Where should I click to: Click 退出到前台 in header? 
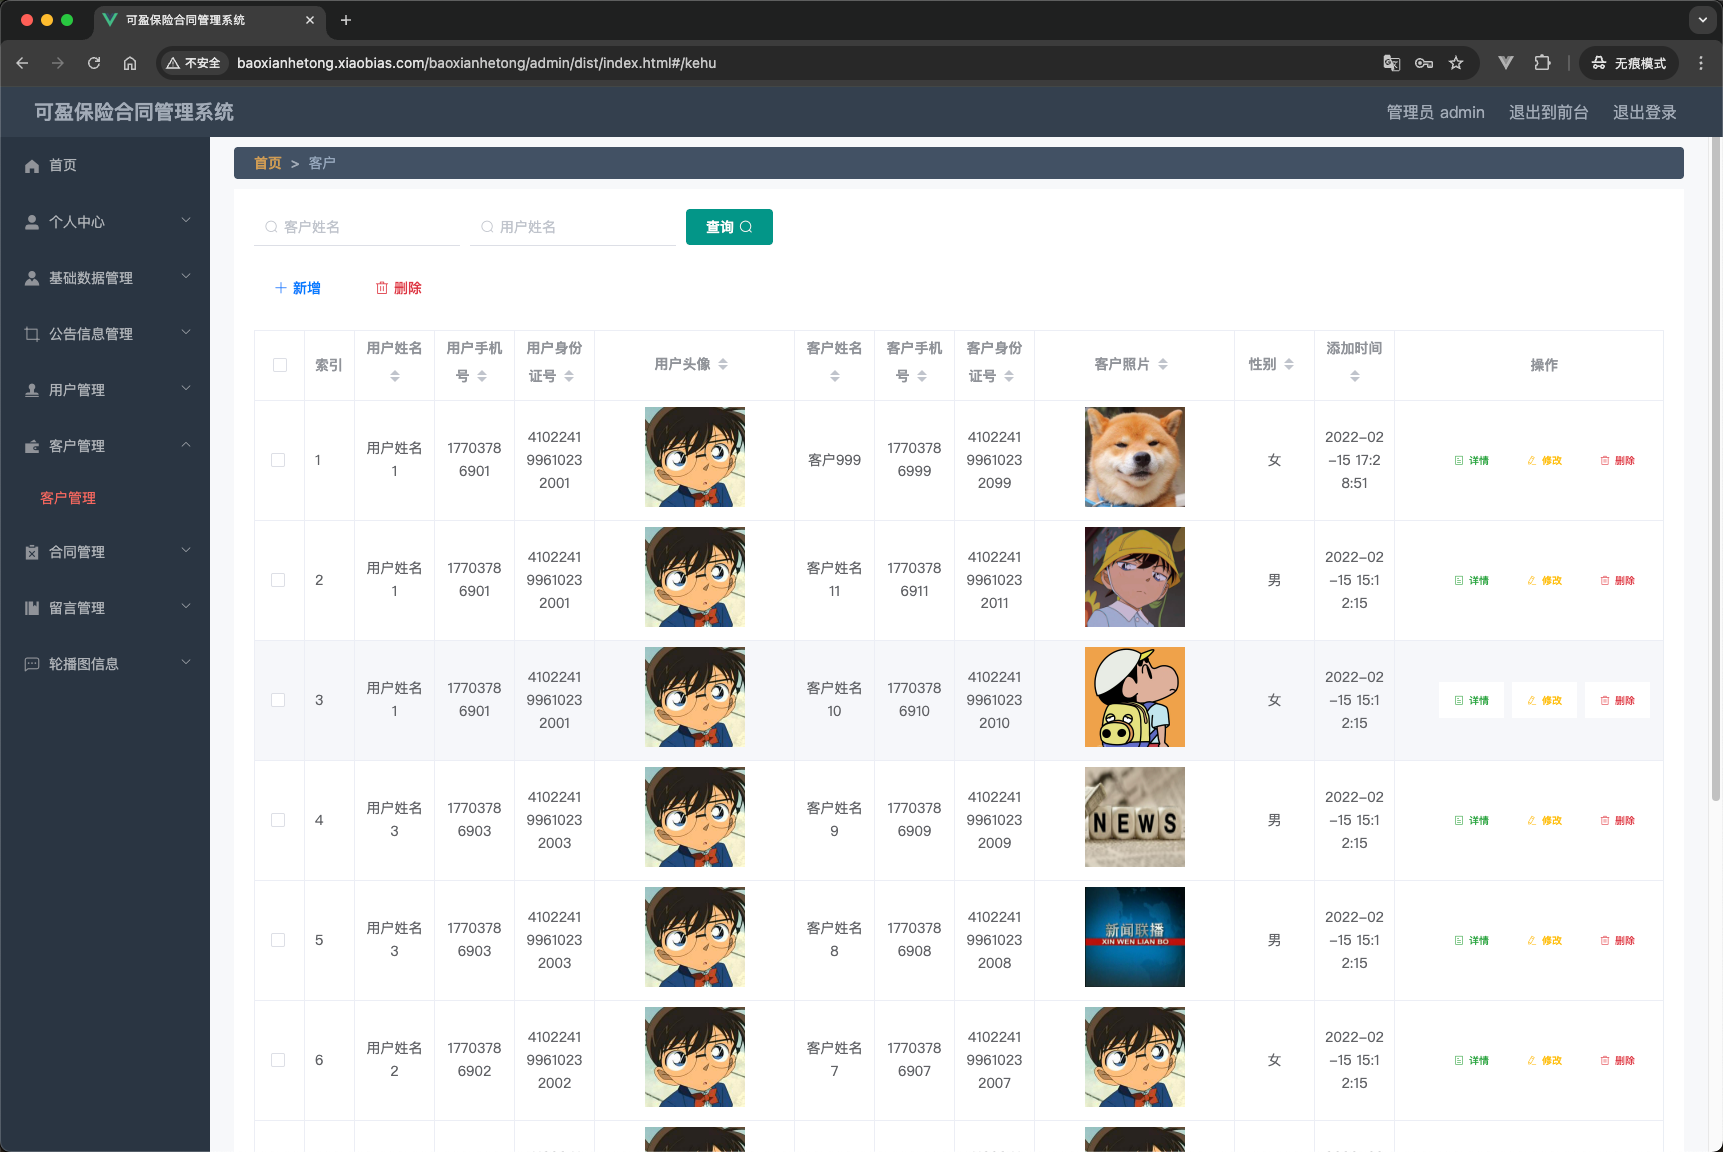tap(1548, 112)
